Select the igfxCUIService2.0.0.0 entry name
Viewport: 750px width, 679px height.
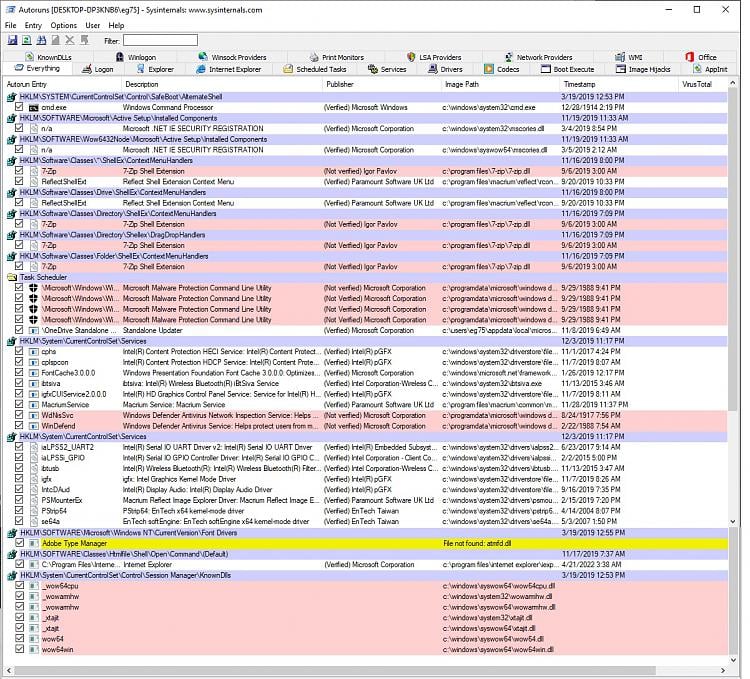(74, 394)
